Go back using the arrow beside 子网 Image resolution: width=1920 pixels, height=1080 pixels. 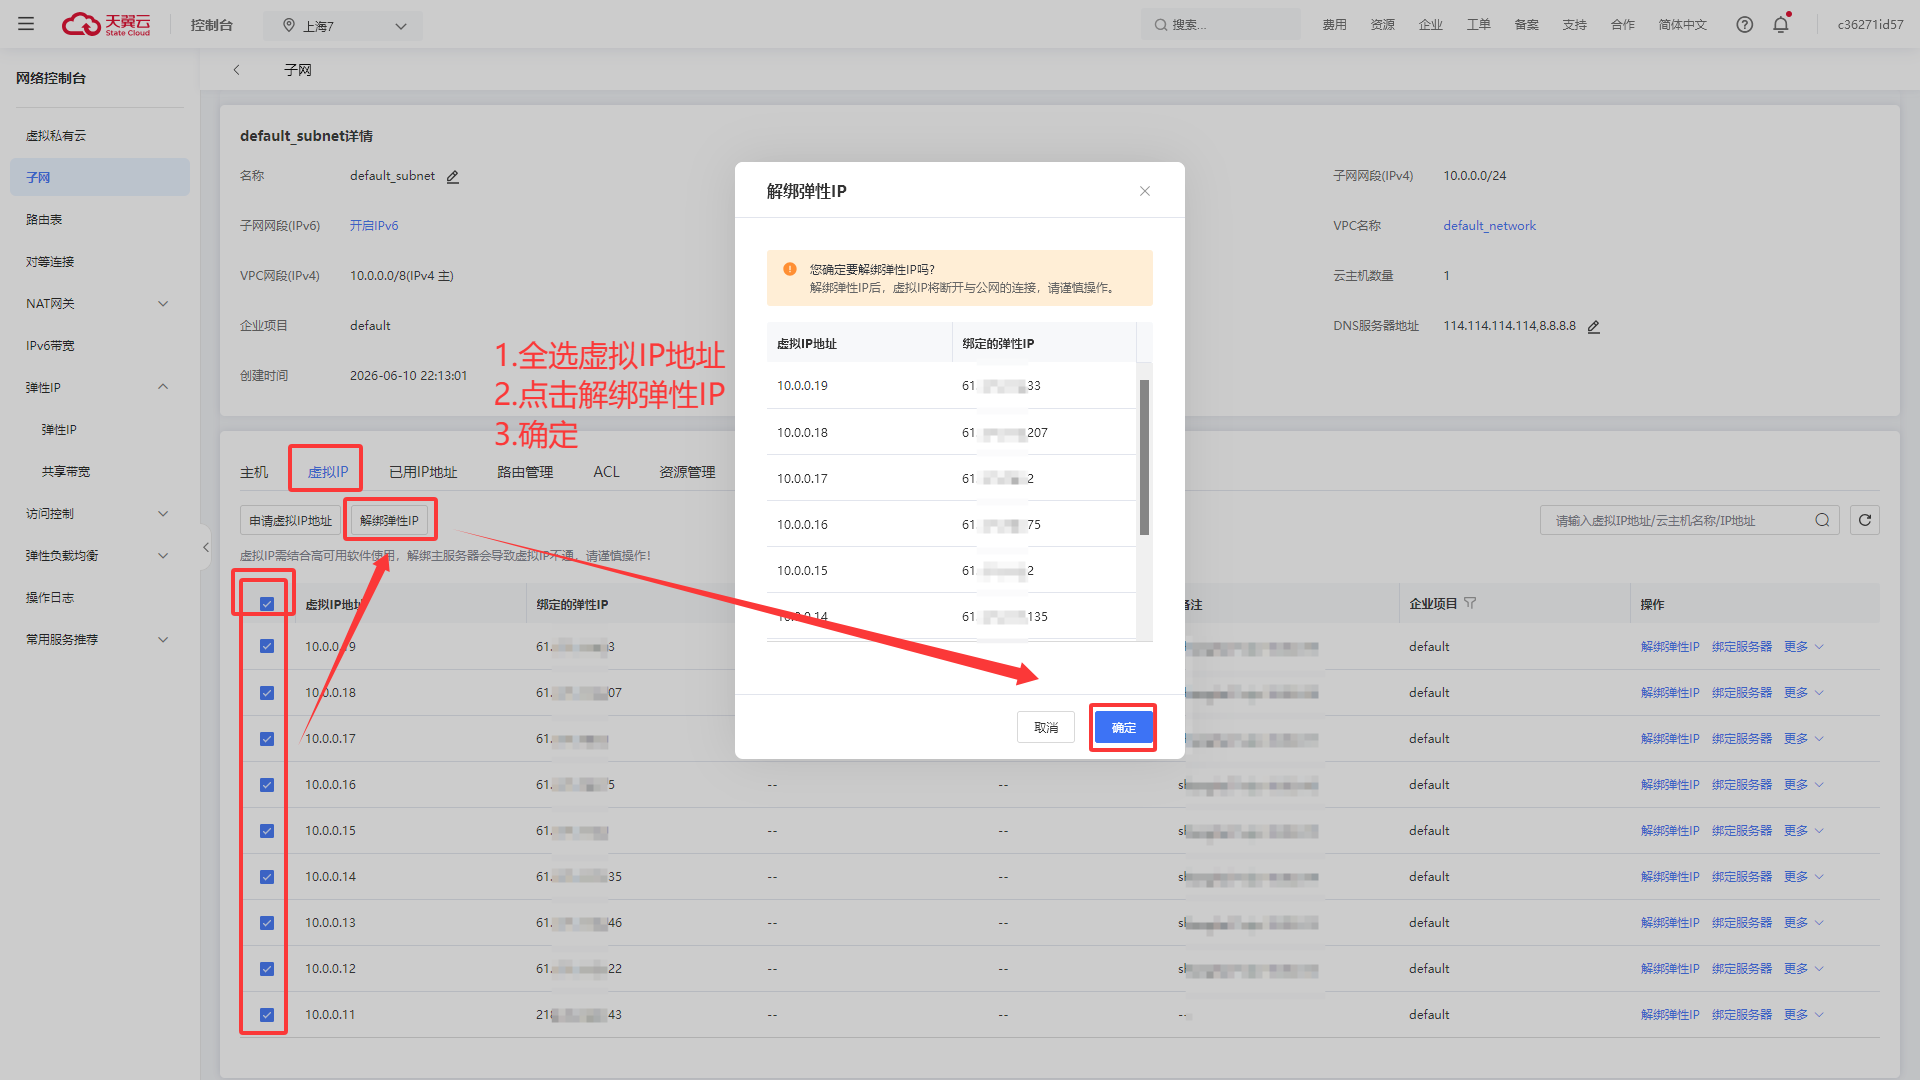pyautogui.click(x=237, y=70)
